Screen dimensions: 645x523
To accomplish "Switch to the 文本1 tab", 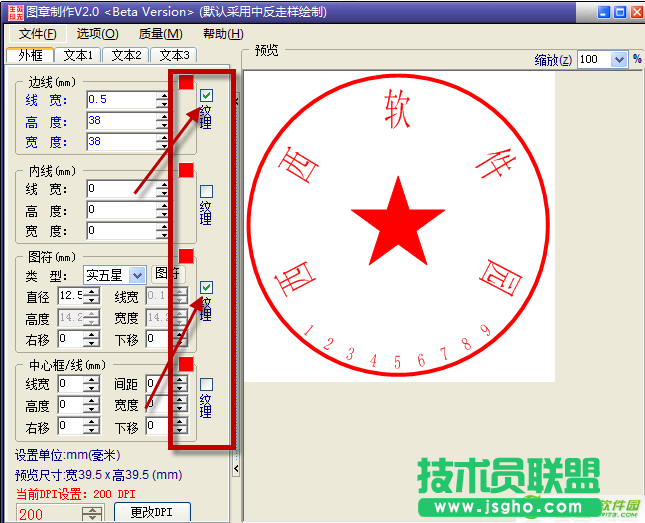I will [x=78, y=55].
